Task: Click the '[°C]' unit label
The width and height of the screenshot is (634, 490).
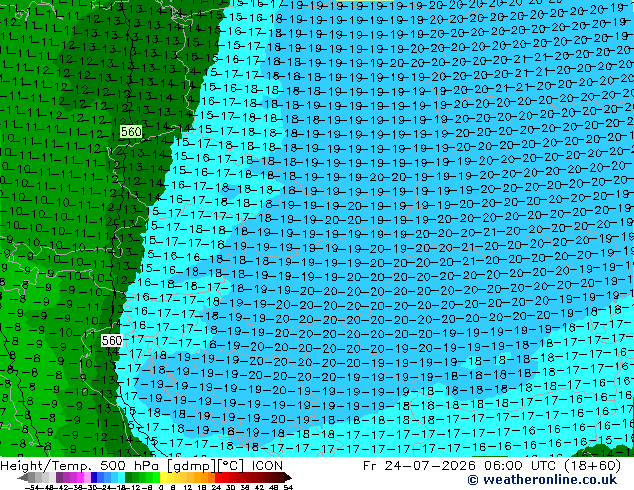Action: coord(231,466)
